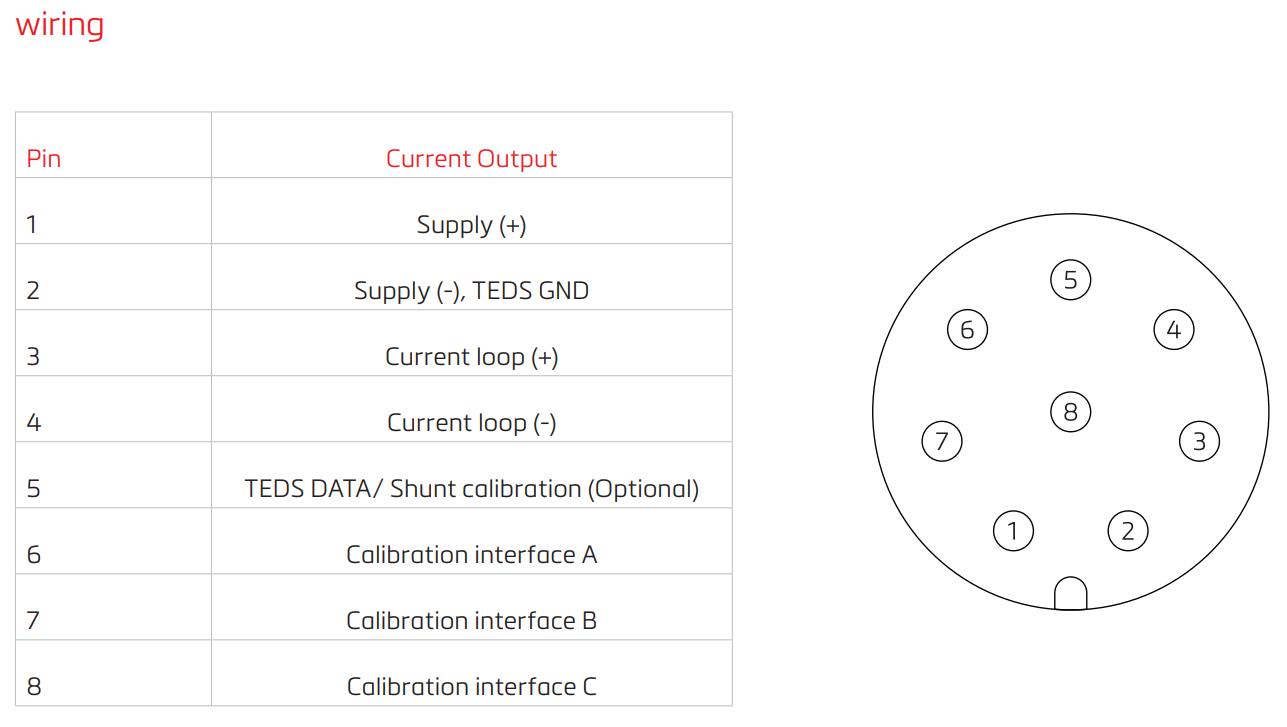
Task: Click the 'Supply (-), TEDS GND' cell
Action: 471,291
